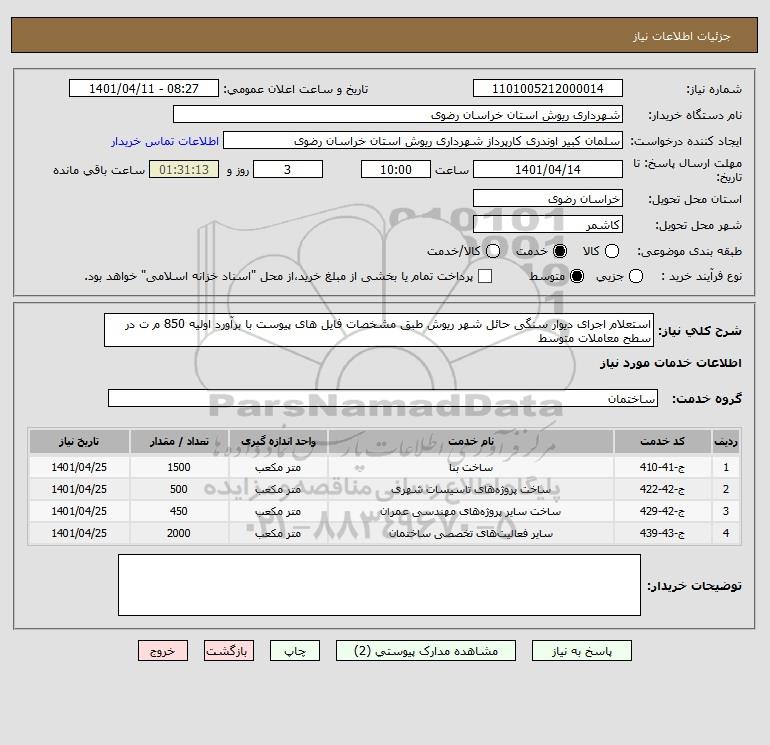Toggle the Islamic treasury bonds payment checkbox
The width and height of the screenshot is (770, 745).
click(485, 276)
